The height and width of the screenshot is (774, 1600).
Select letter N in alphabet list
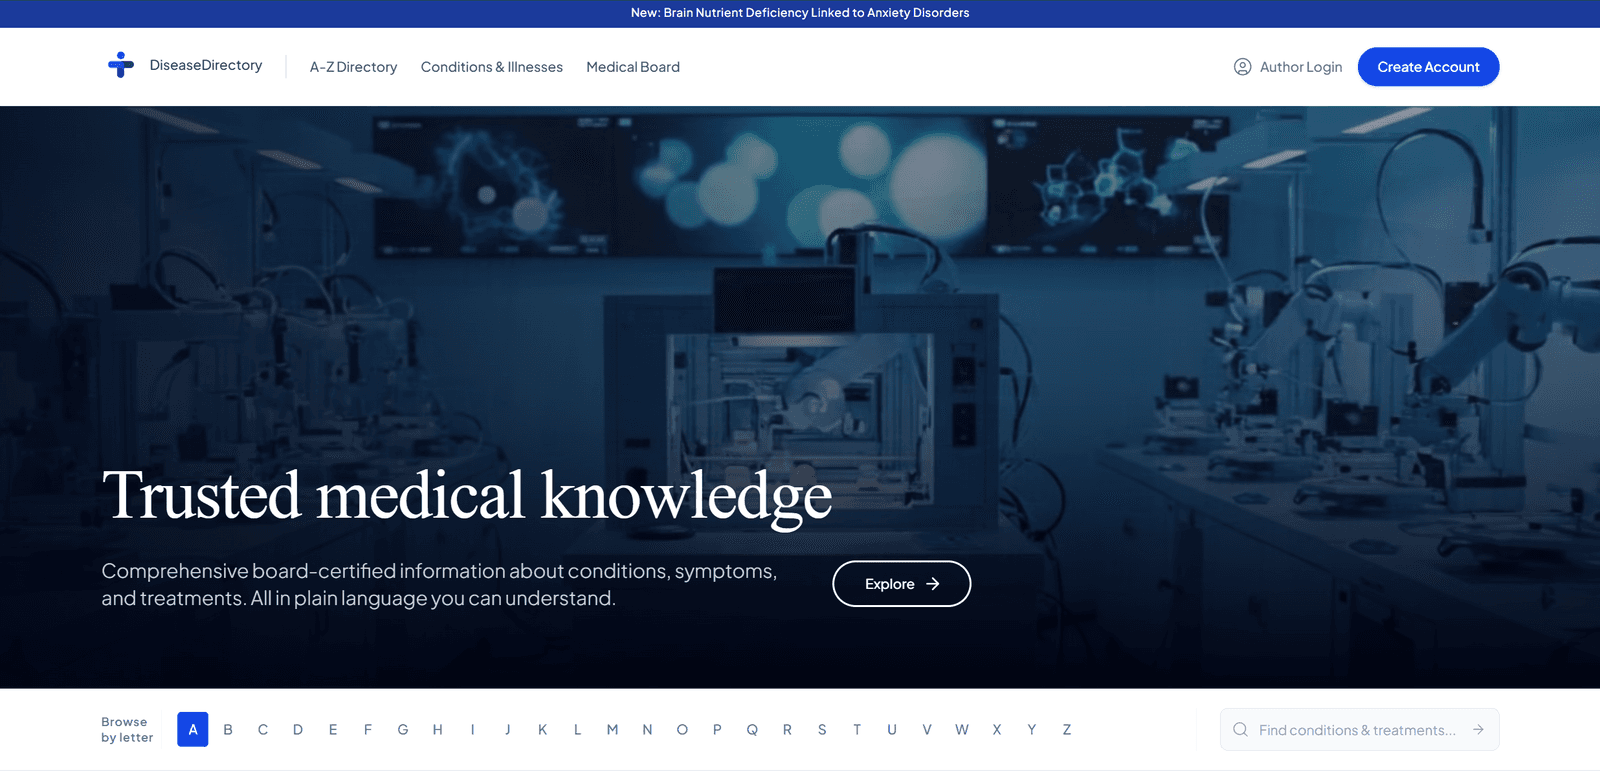pyautogui.click(x=647, y=730)
